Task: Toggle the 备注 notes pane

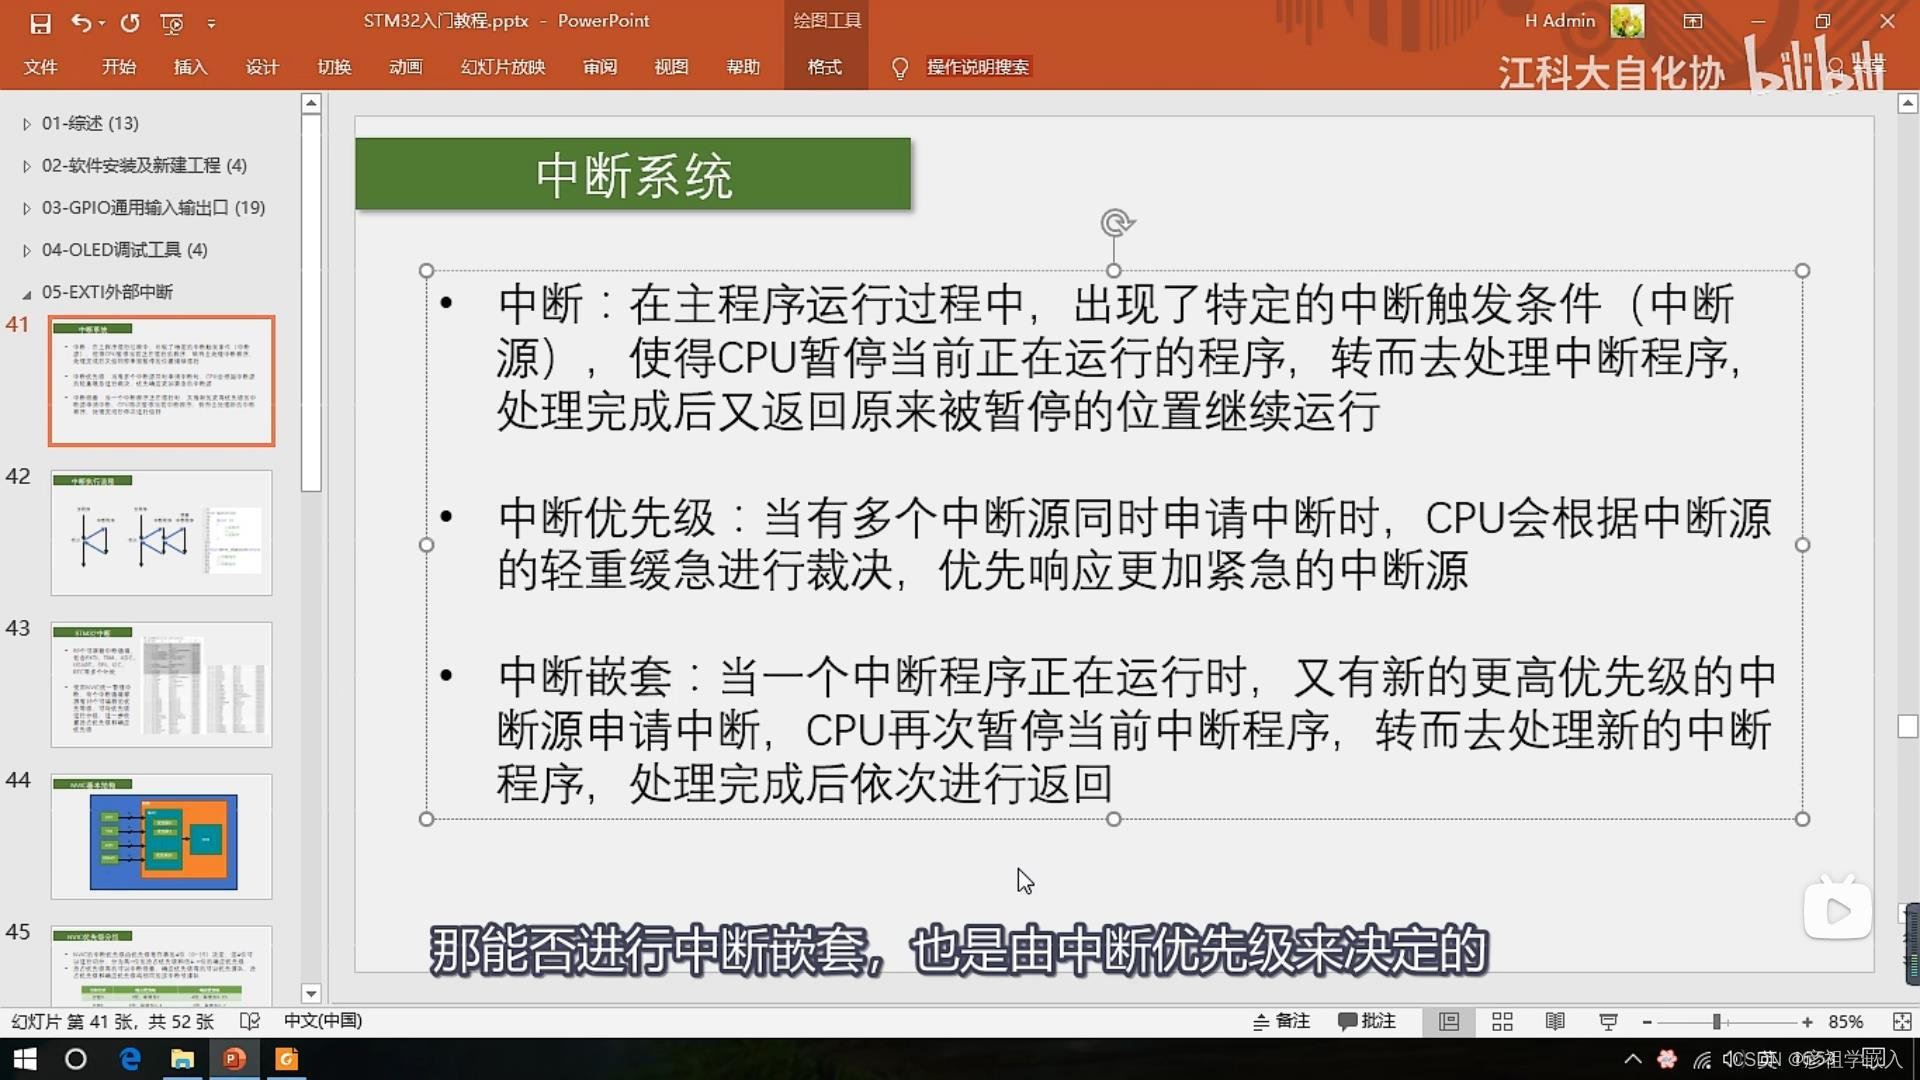Action: pyautogui.click(x=1282, y=1021)
